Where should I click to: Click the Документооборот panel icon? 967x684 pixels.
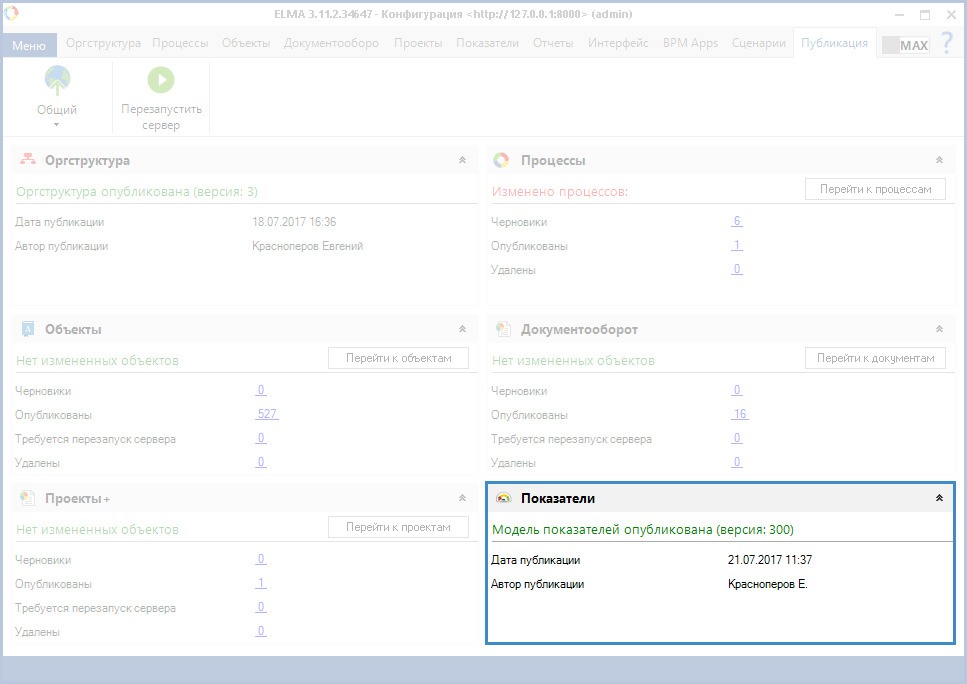[x=503, y=329]
